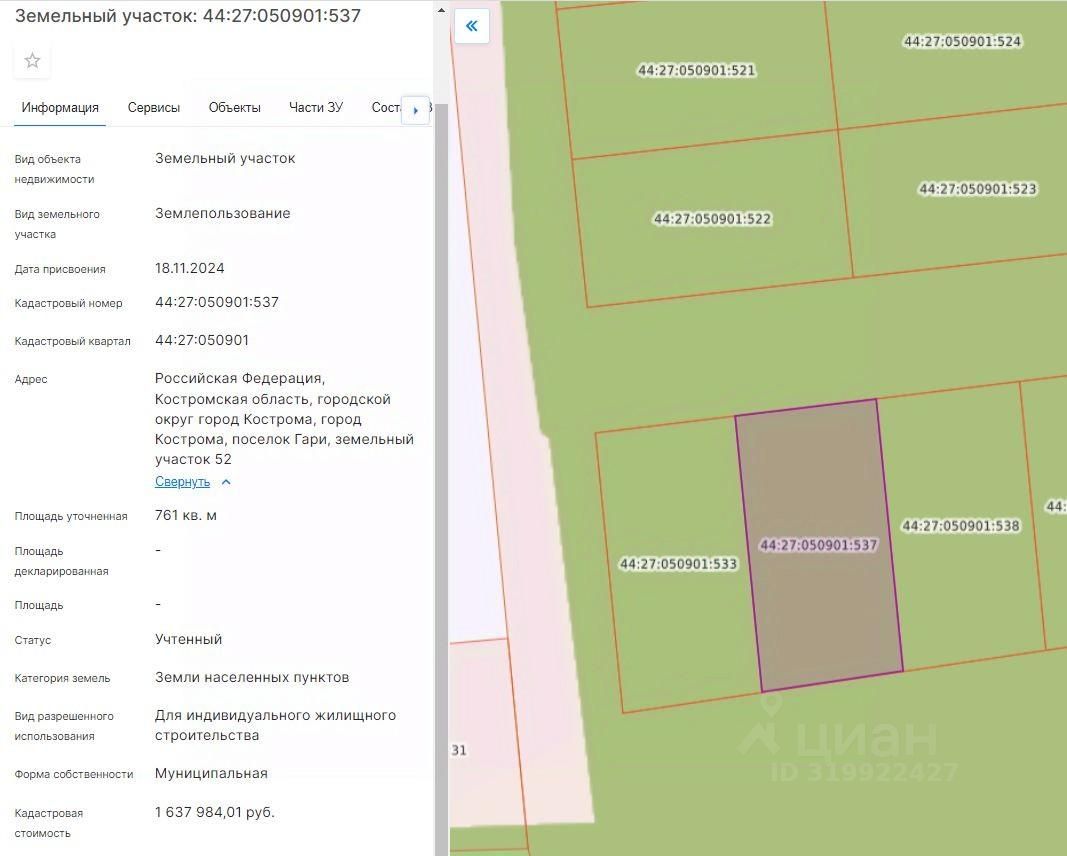
Task: Click the status value Учтенный
Action: 188,640
